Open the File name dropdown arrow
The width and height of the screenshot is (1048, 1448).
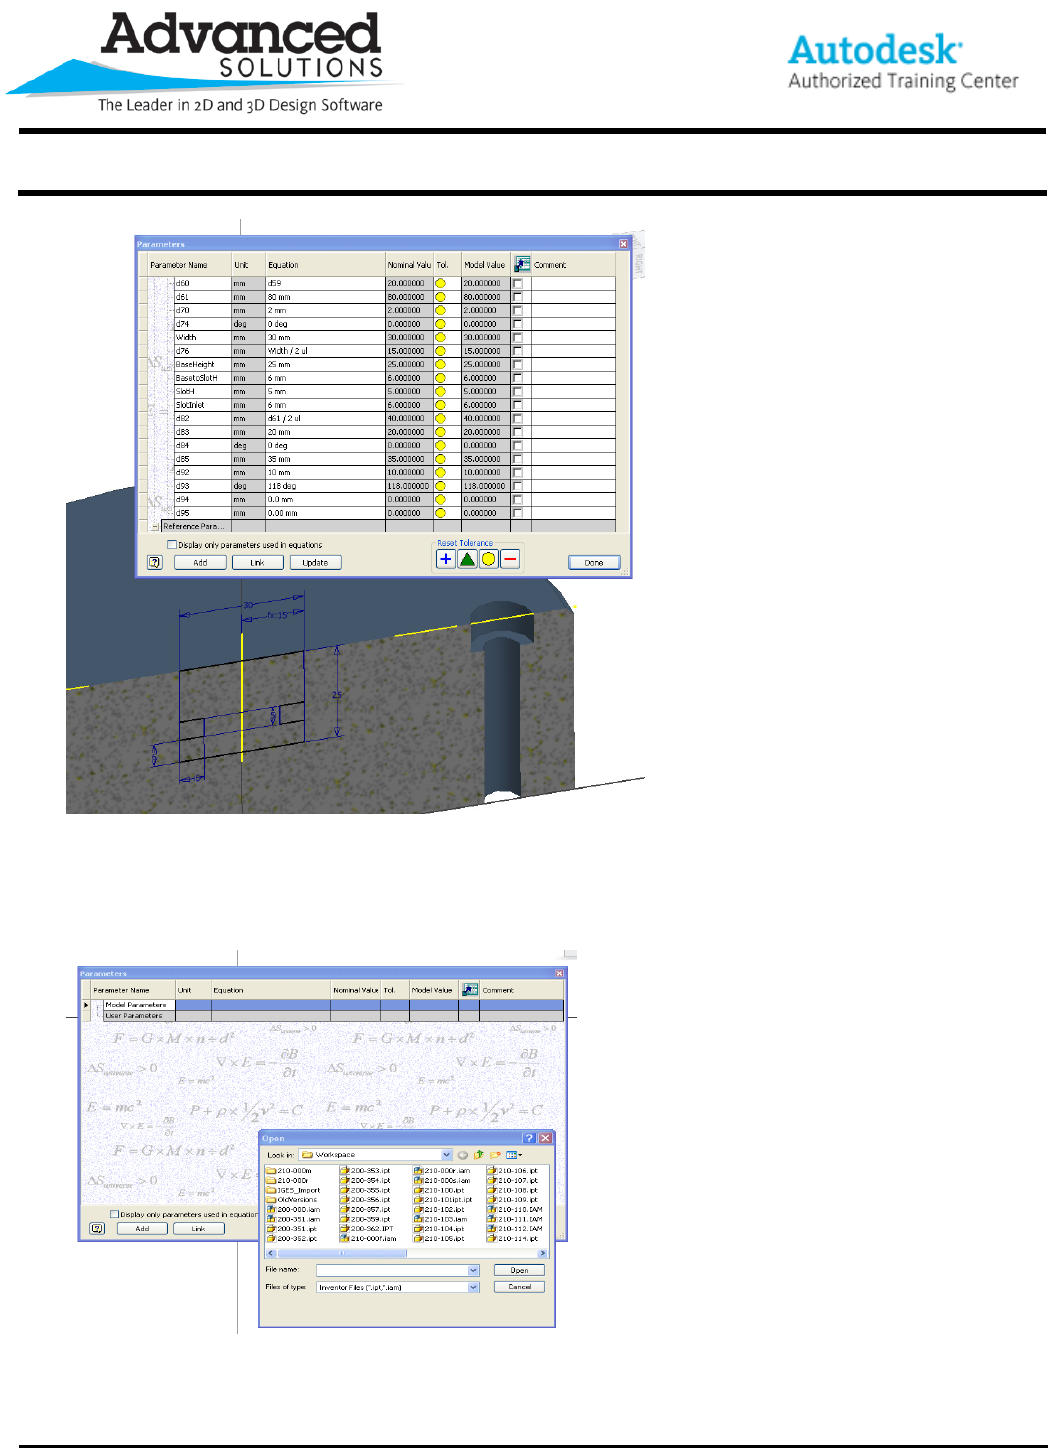coord(474,1270)
